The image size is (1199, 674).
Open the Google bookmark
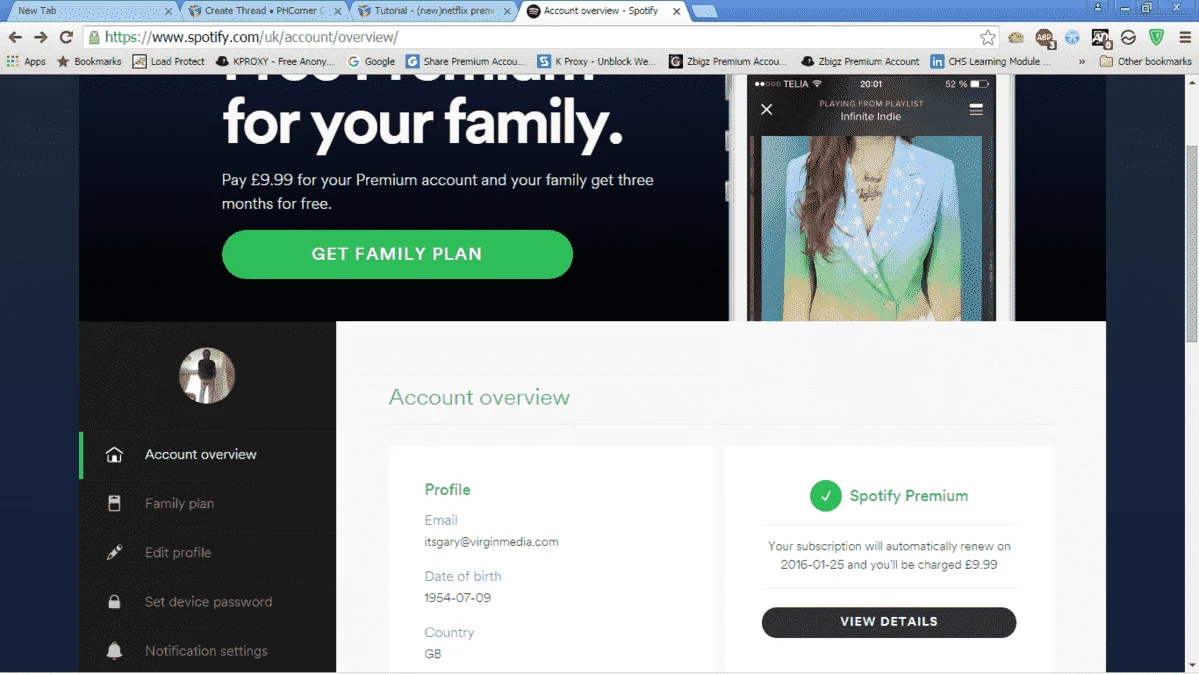372,61
